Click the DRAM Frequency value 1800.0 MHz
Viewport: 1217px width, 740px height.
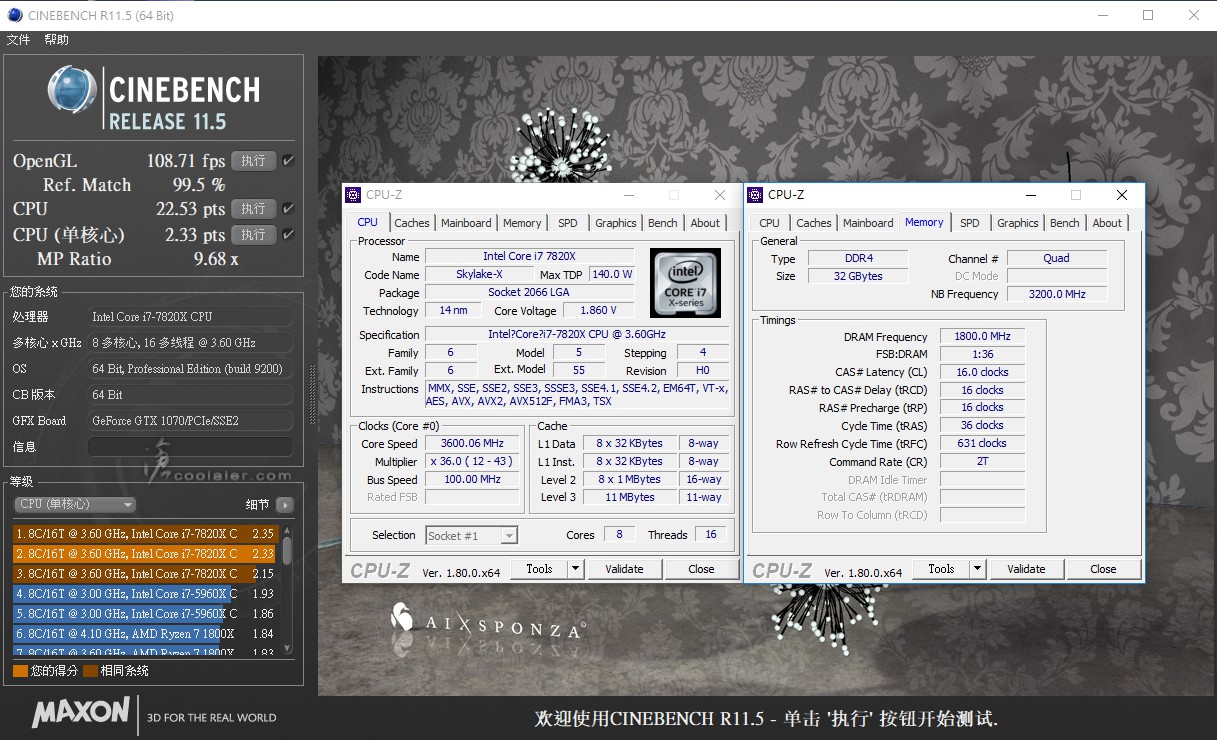tap(982, 337)
